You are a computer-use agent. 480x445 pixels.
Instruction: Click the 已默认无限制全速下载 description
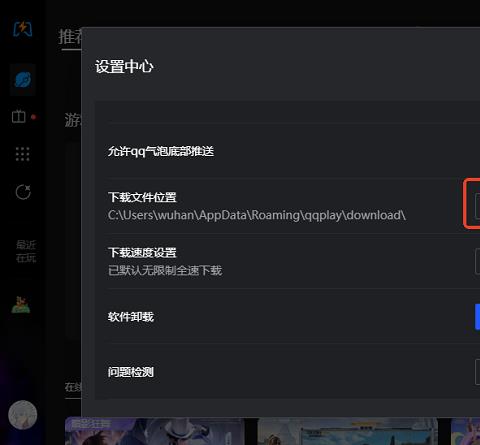[x=165, y=270]
